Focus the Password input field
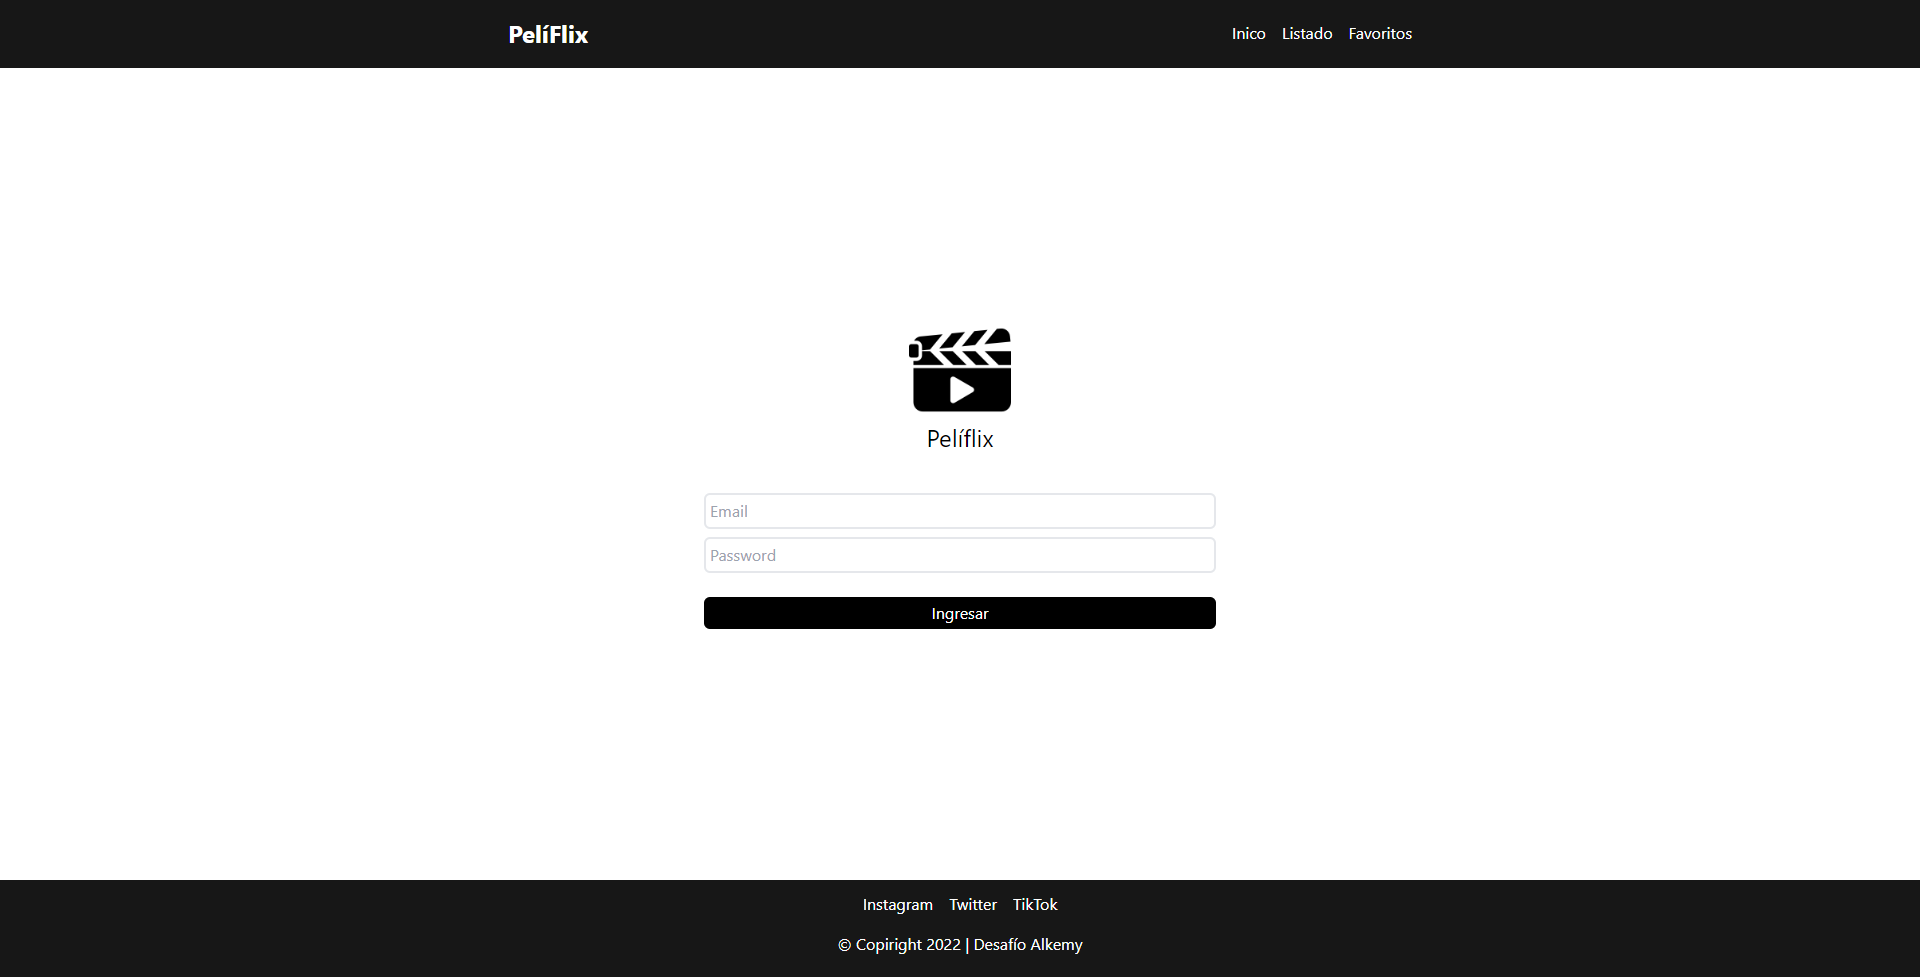 (960, 555)
